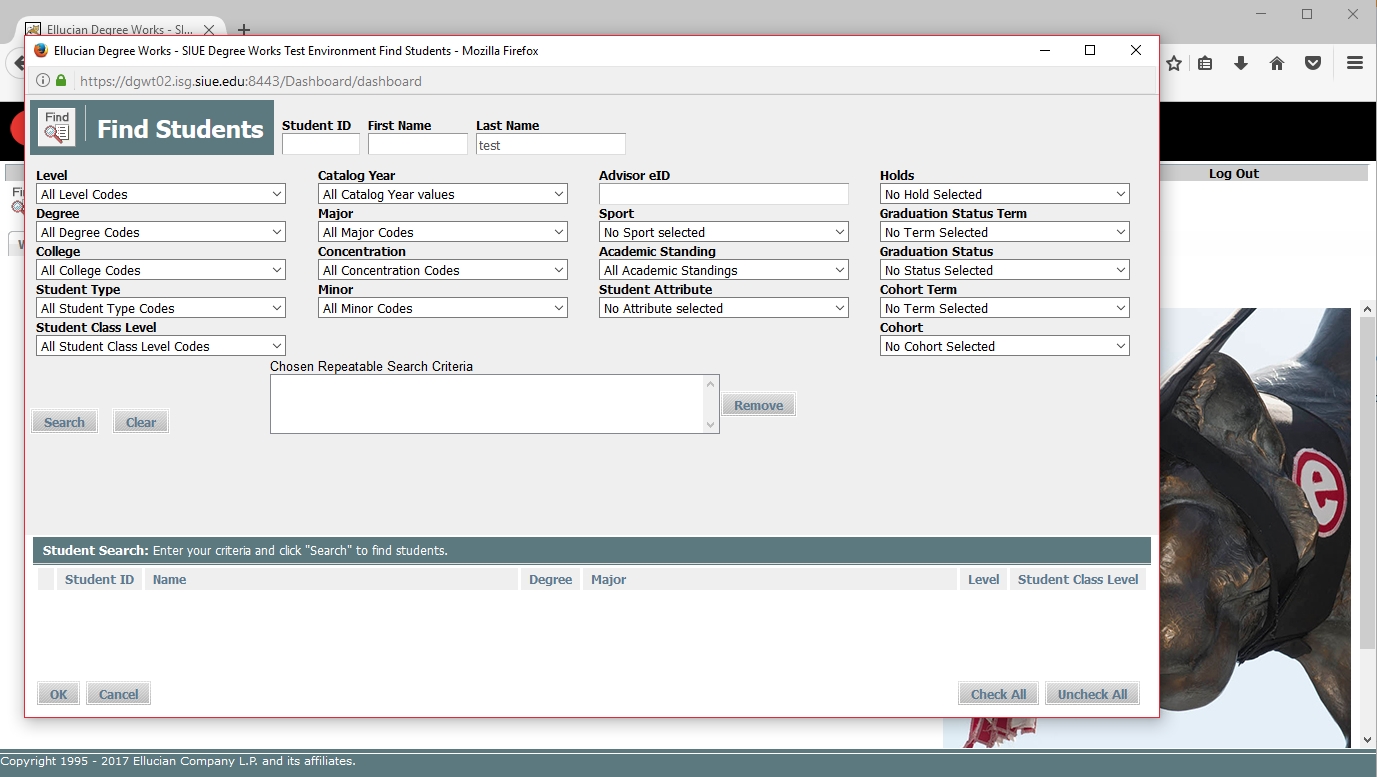Viewport: 1377px width, 777px height.
Task: Open the Major codes dropdown
Action: (443, 232)
